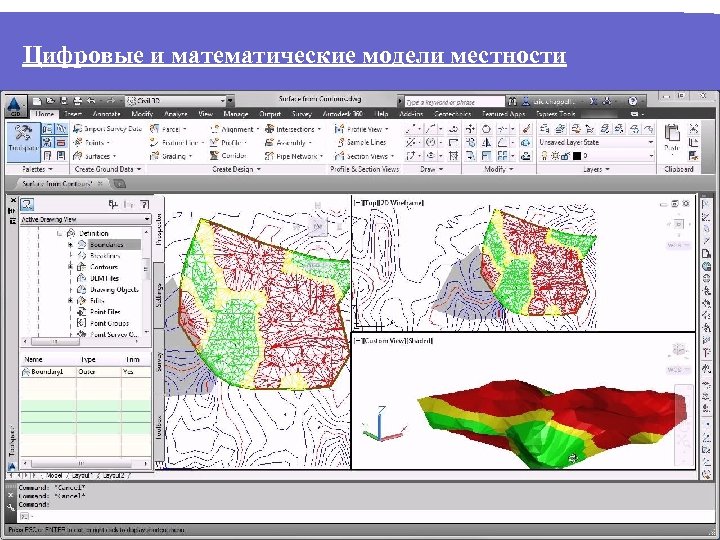Select Drawing Objects in the tree
The width and height of the screenshot is (720, 540).
pos(108,290)
